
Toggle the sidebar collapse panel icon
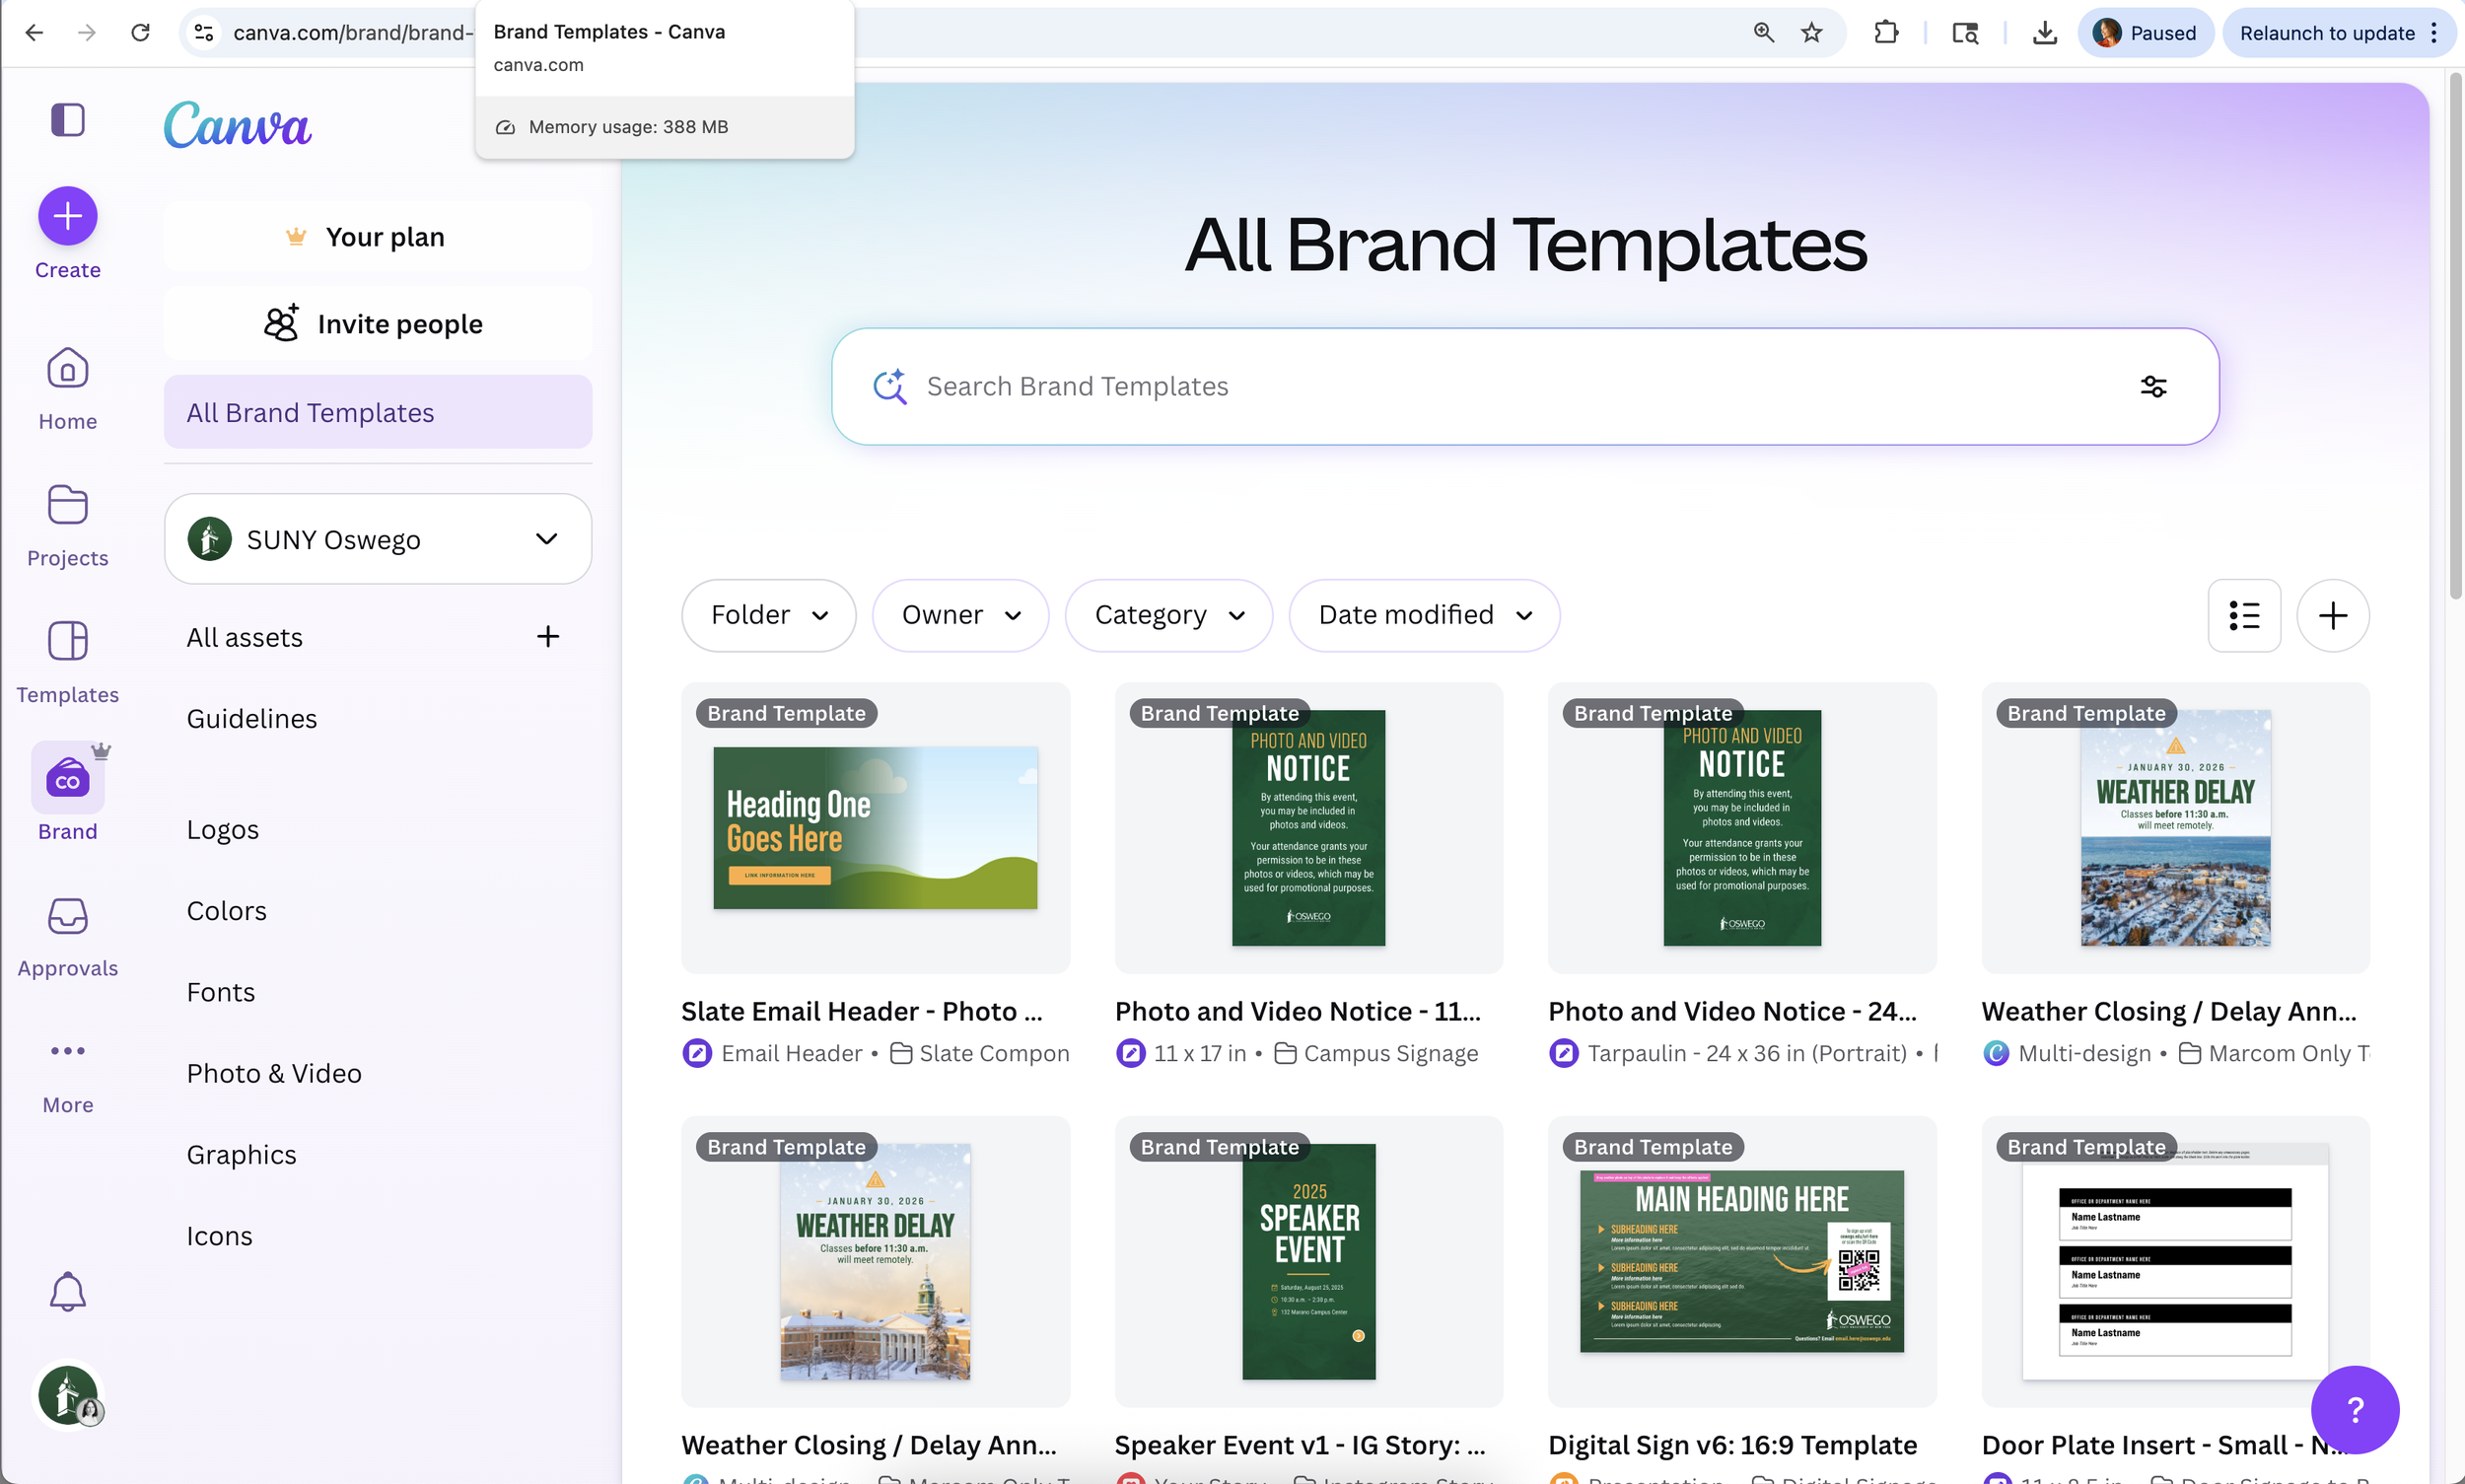coord(68,120)
